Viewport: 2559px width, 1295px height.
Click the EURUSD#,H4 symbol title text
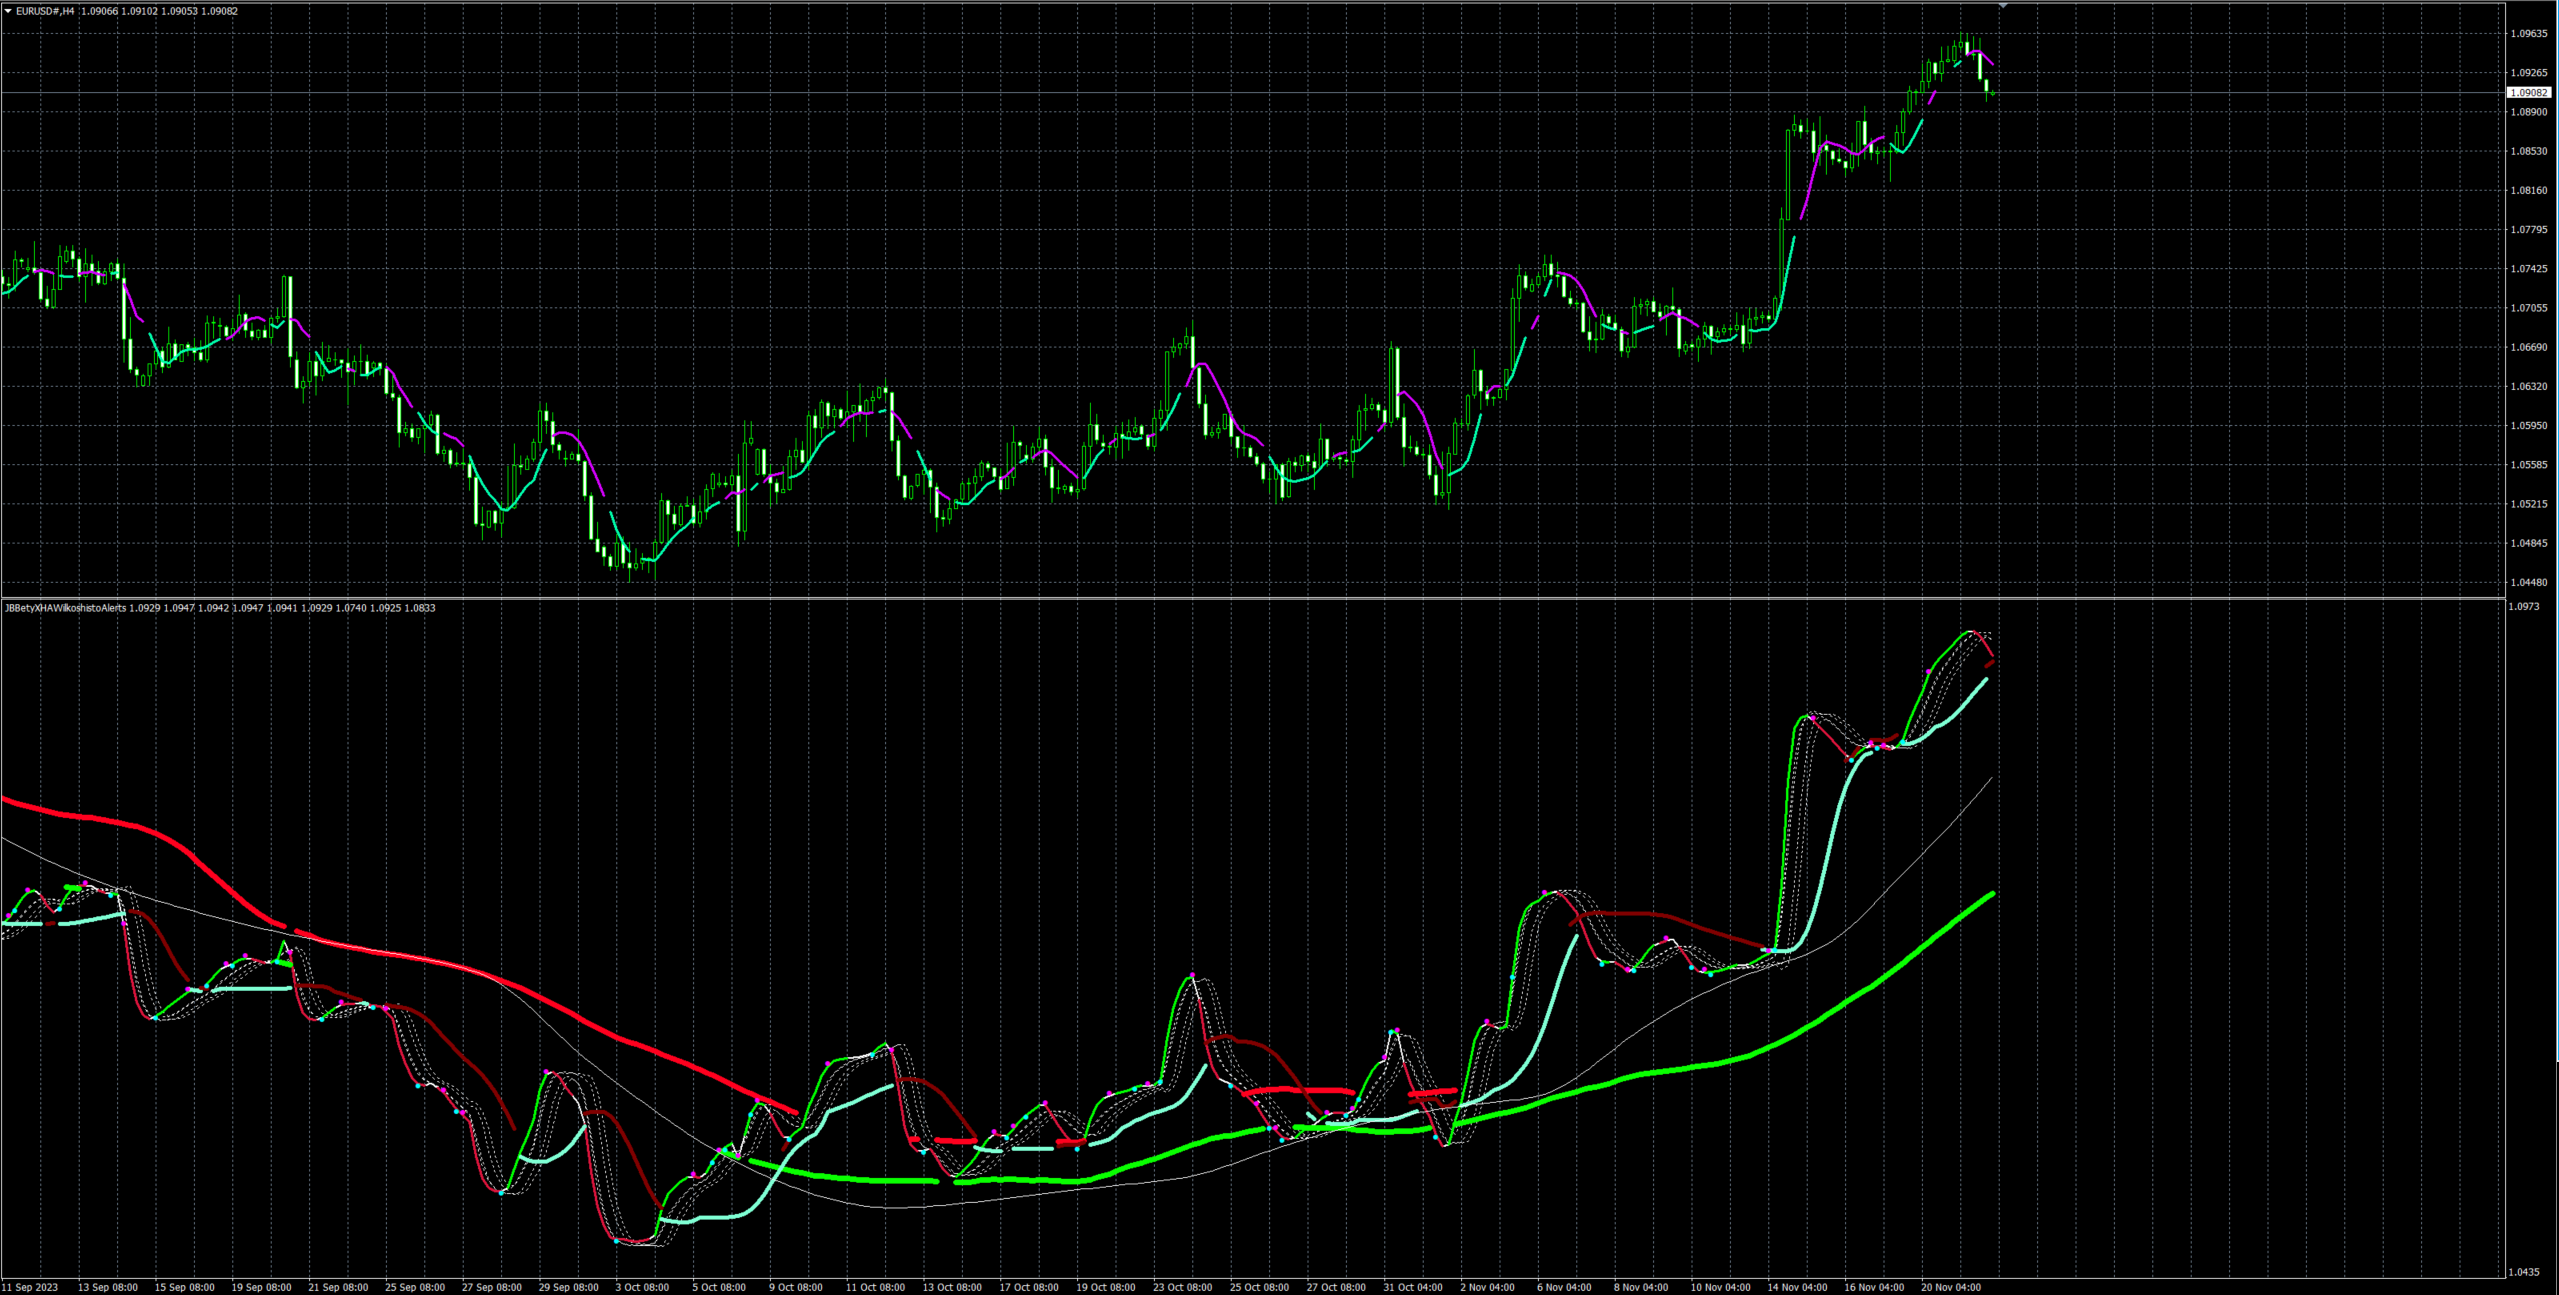tap(45, 11)
